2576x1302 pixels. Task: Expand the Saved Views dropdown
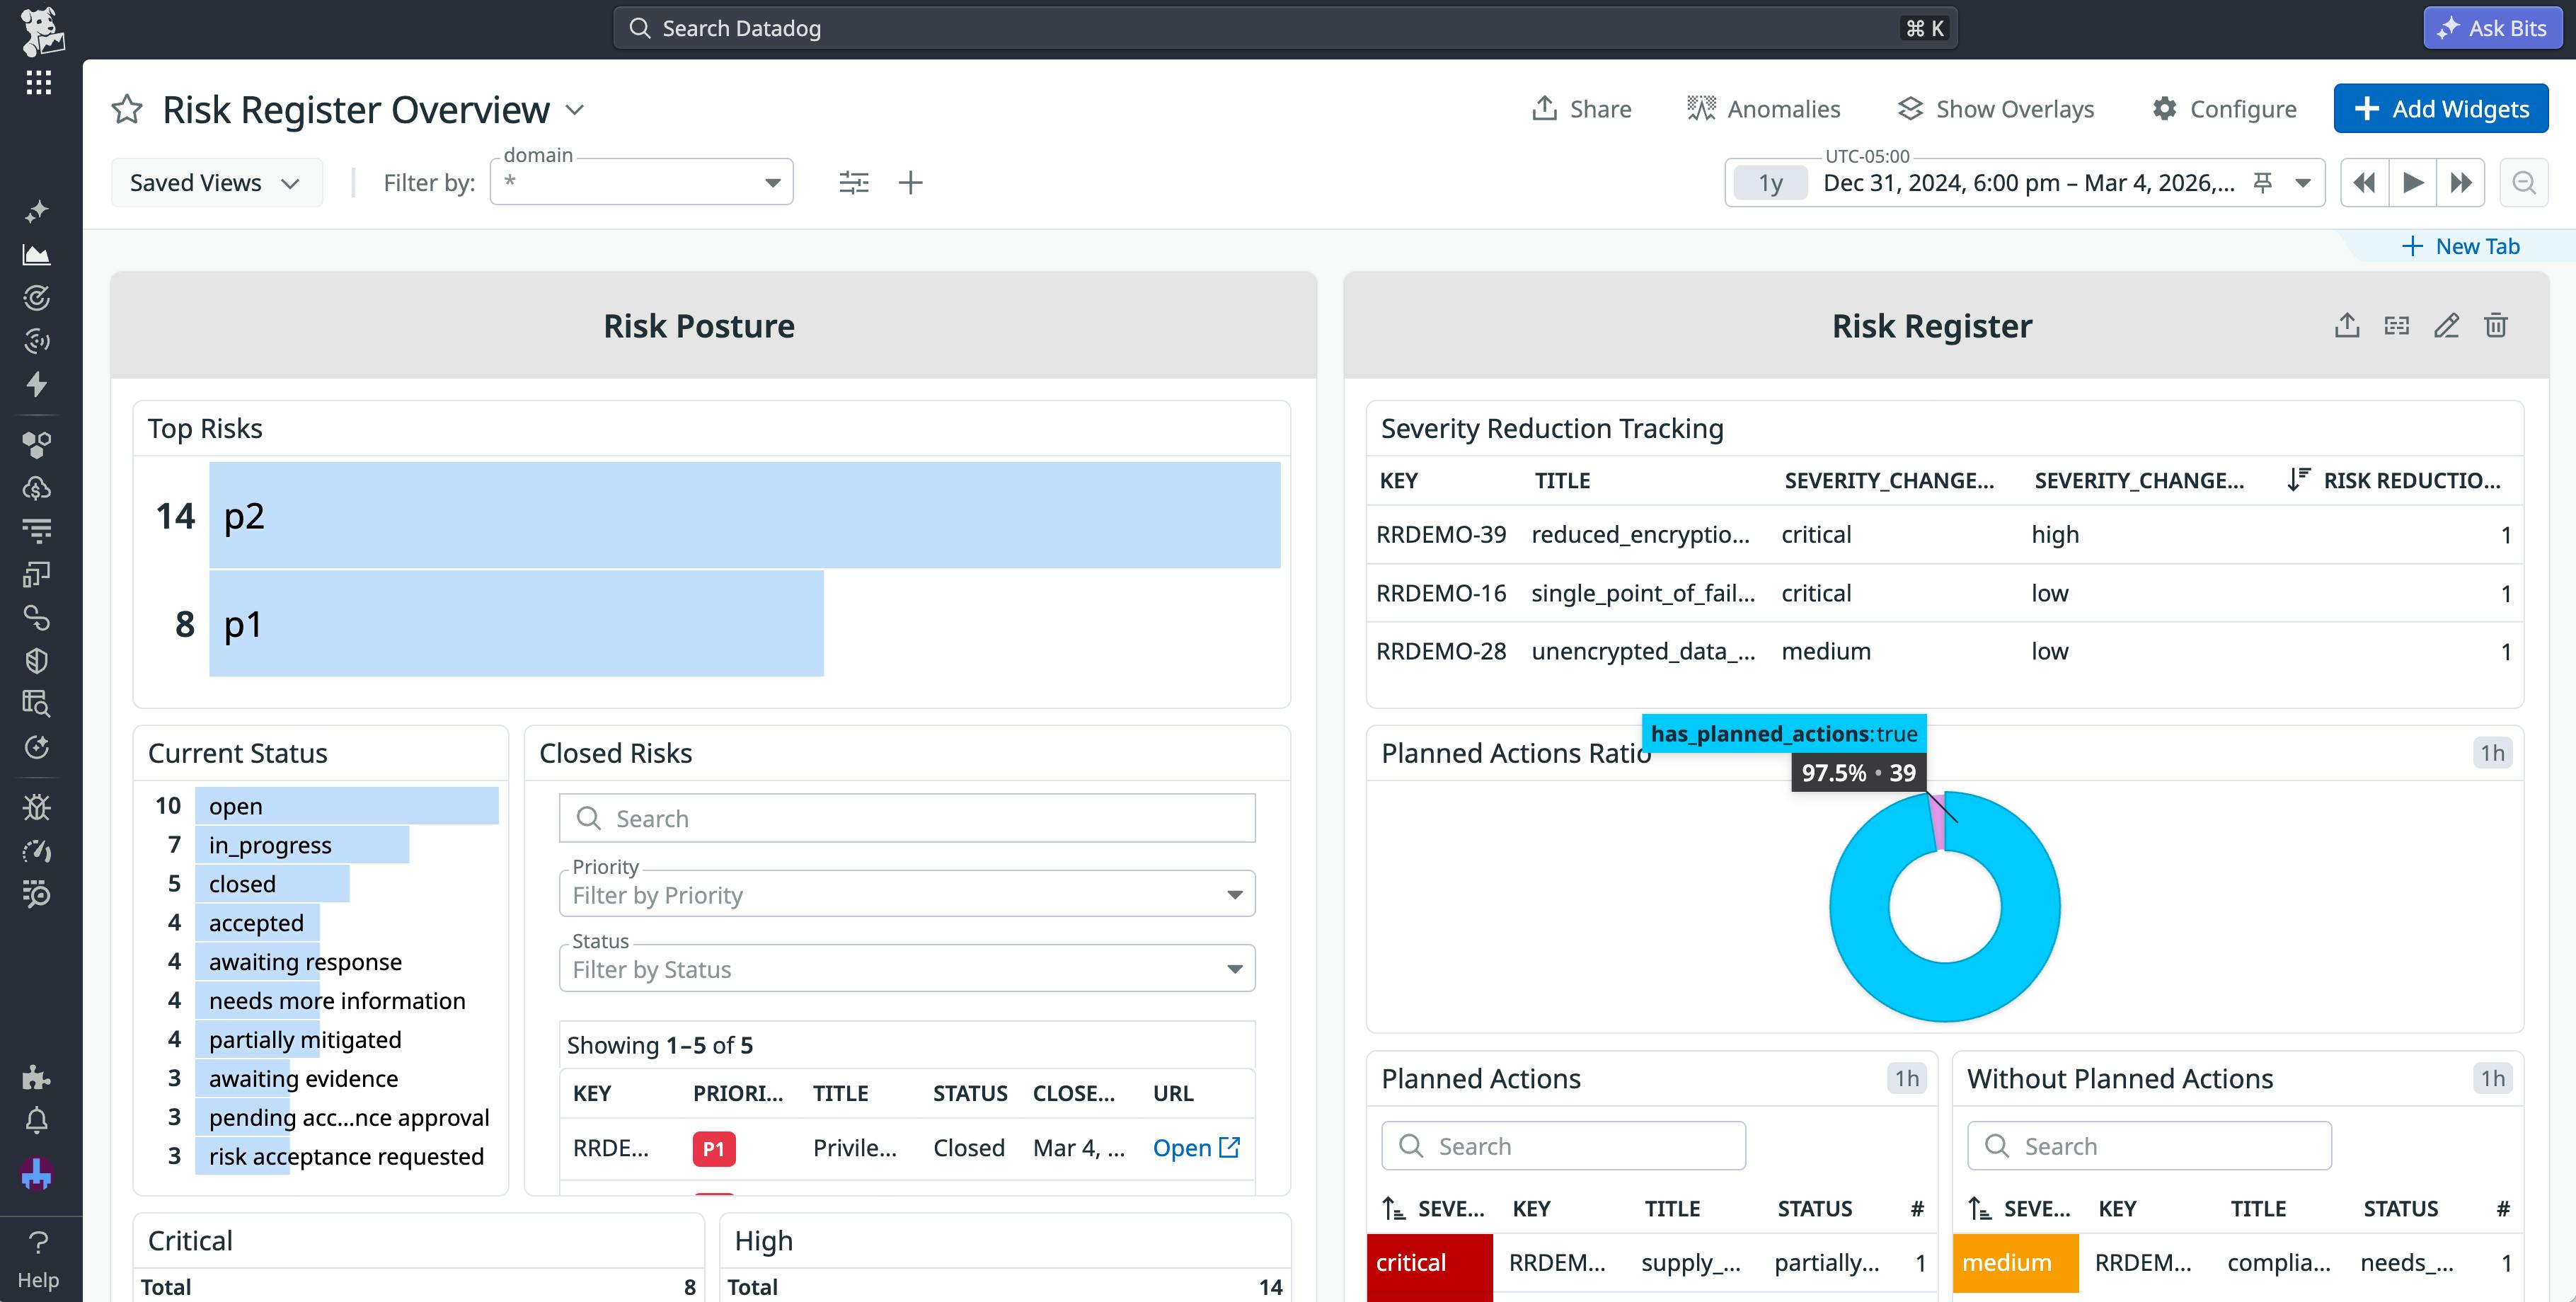pyautogui.click(x=216, y=182)
